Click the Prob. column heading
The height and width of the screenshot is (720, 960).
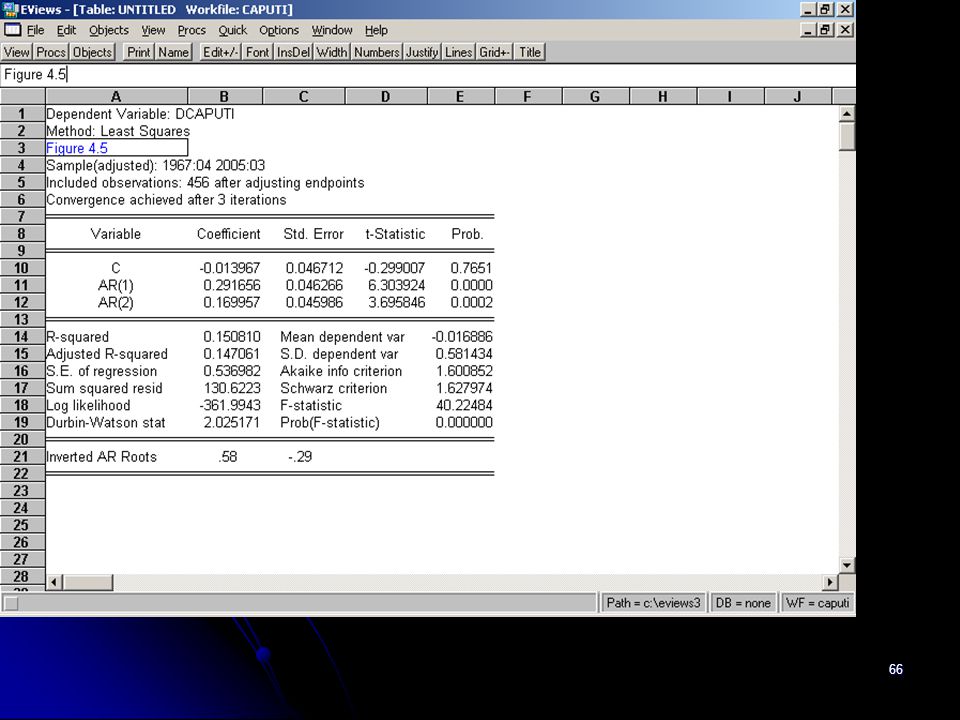(467, 234)
